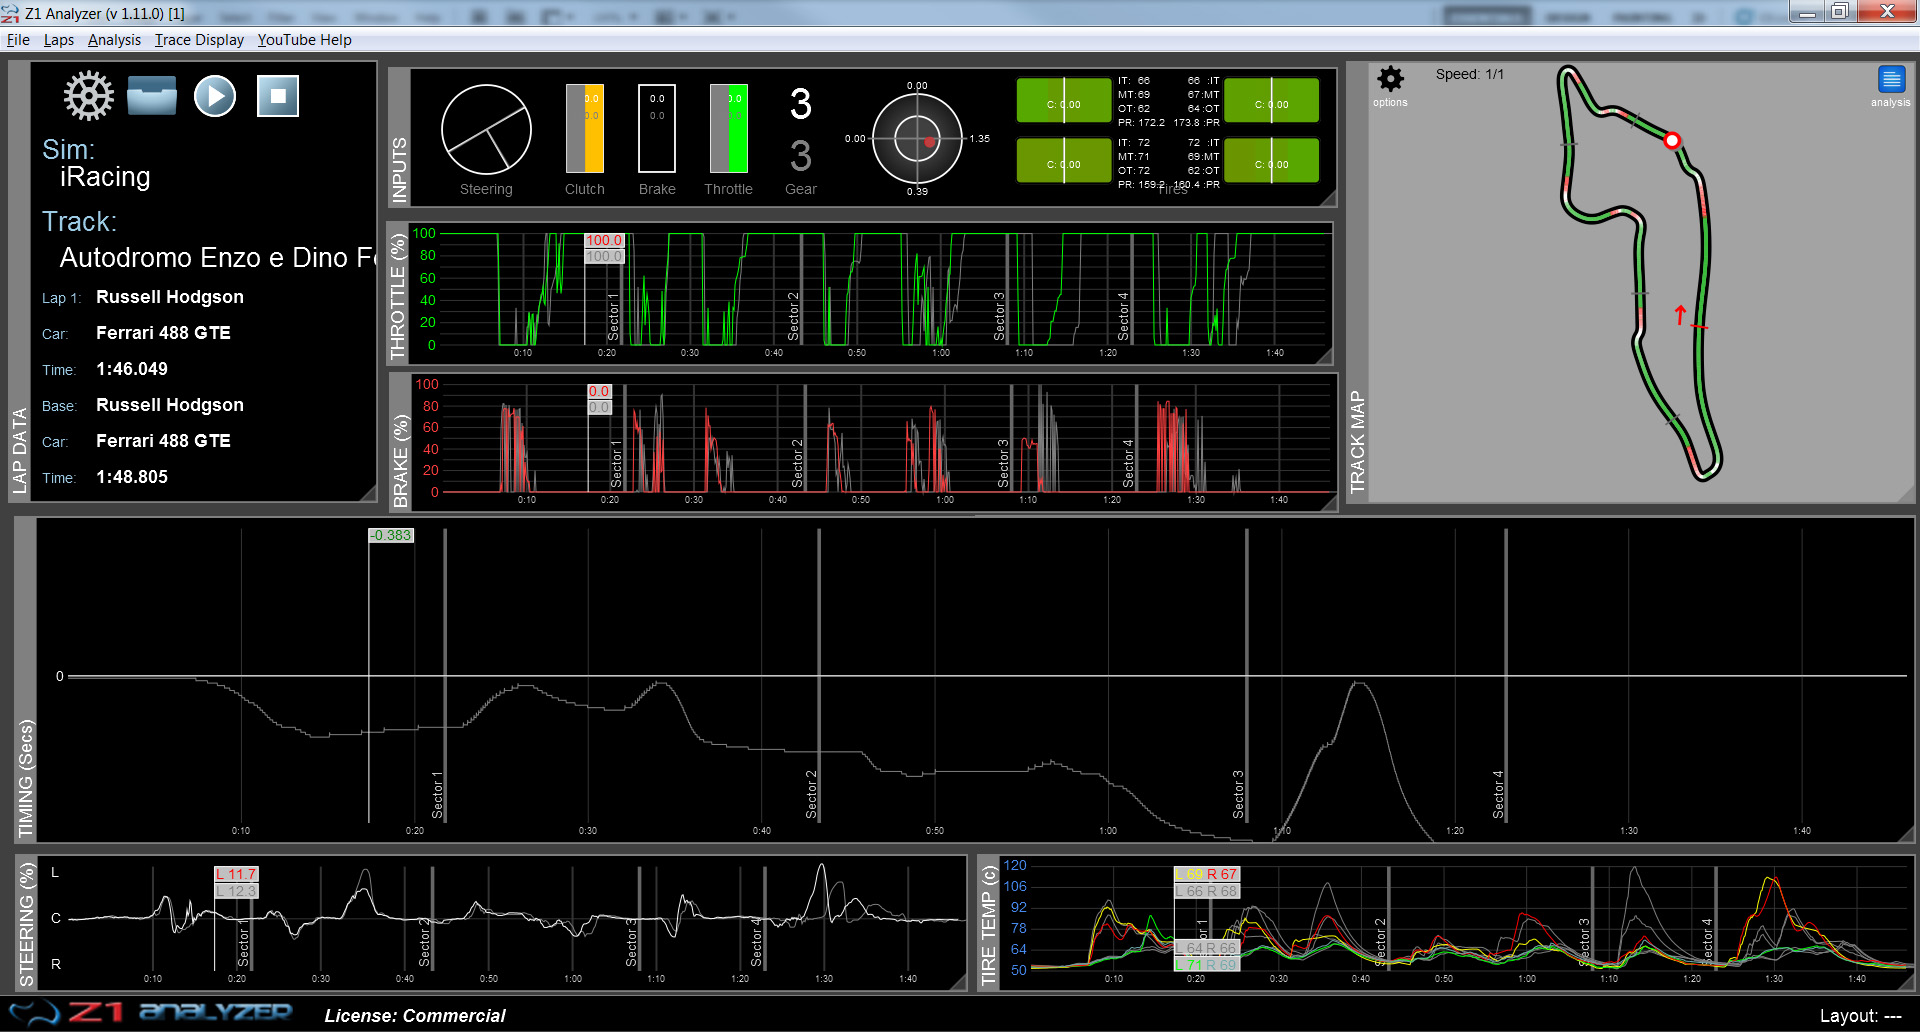Click the License: Commercial status text
Viewport: 1920px width, 1032px height.
pyautogui.click(x=415, y=1015)
